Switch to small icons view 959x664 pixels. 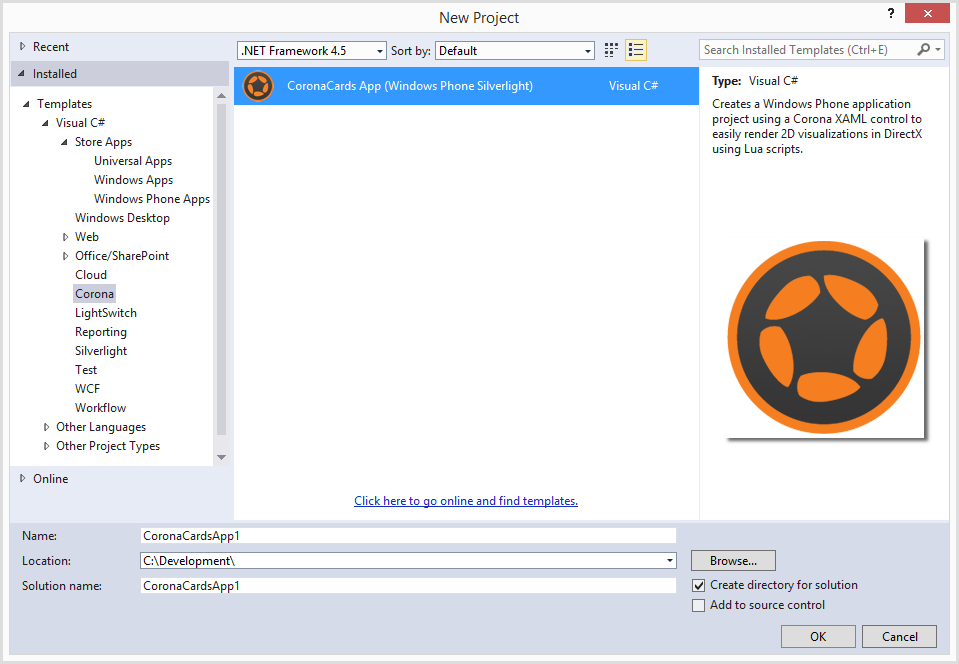(610, 50)
